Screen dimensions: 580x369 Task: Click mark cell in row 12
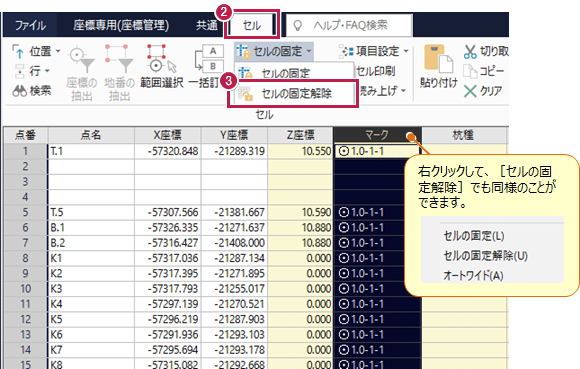pos(377,319)
